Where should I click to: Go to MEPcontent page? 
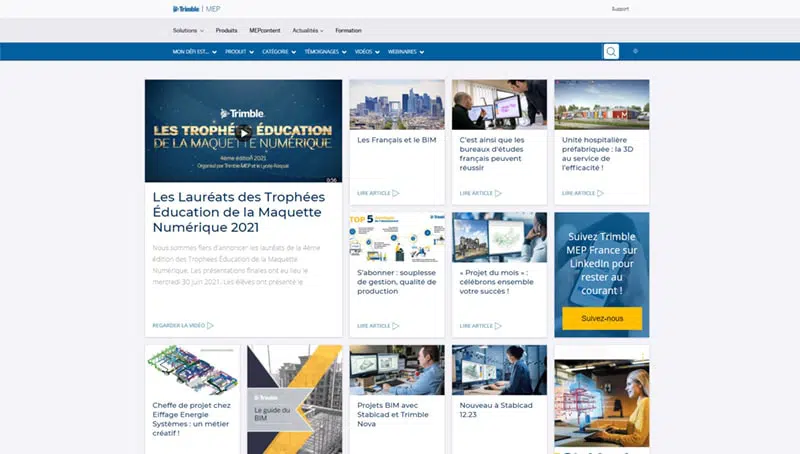264,31
